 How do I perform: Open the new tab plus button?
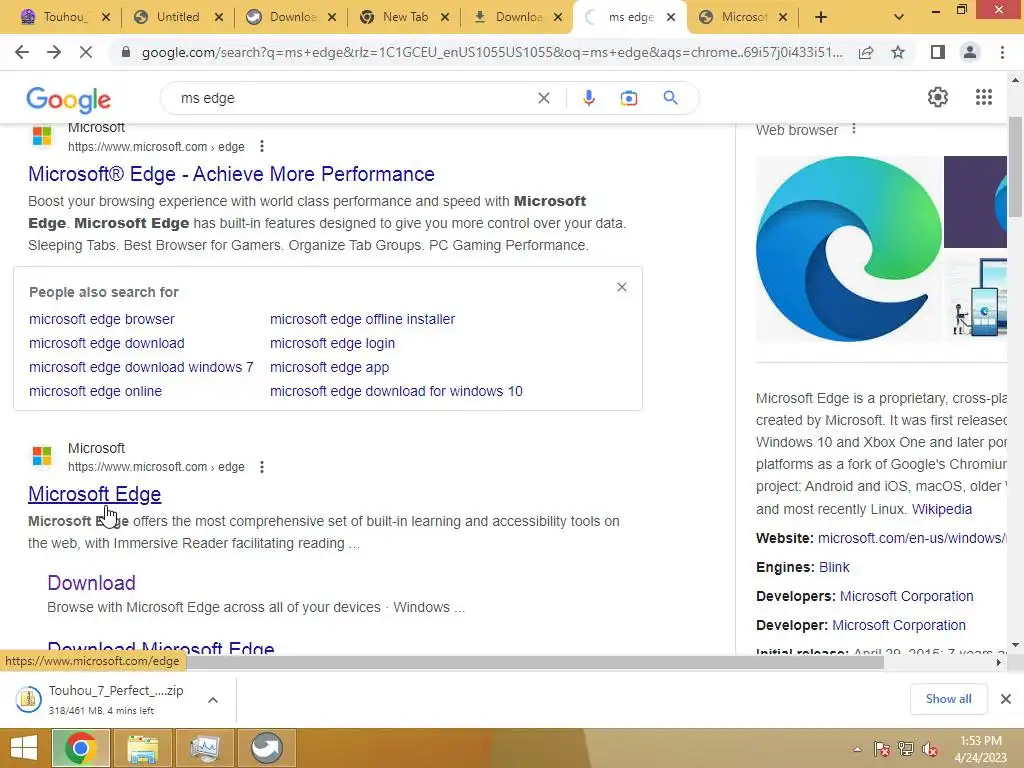821,18
